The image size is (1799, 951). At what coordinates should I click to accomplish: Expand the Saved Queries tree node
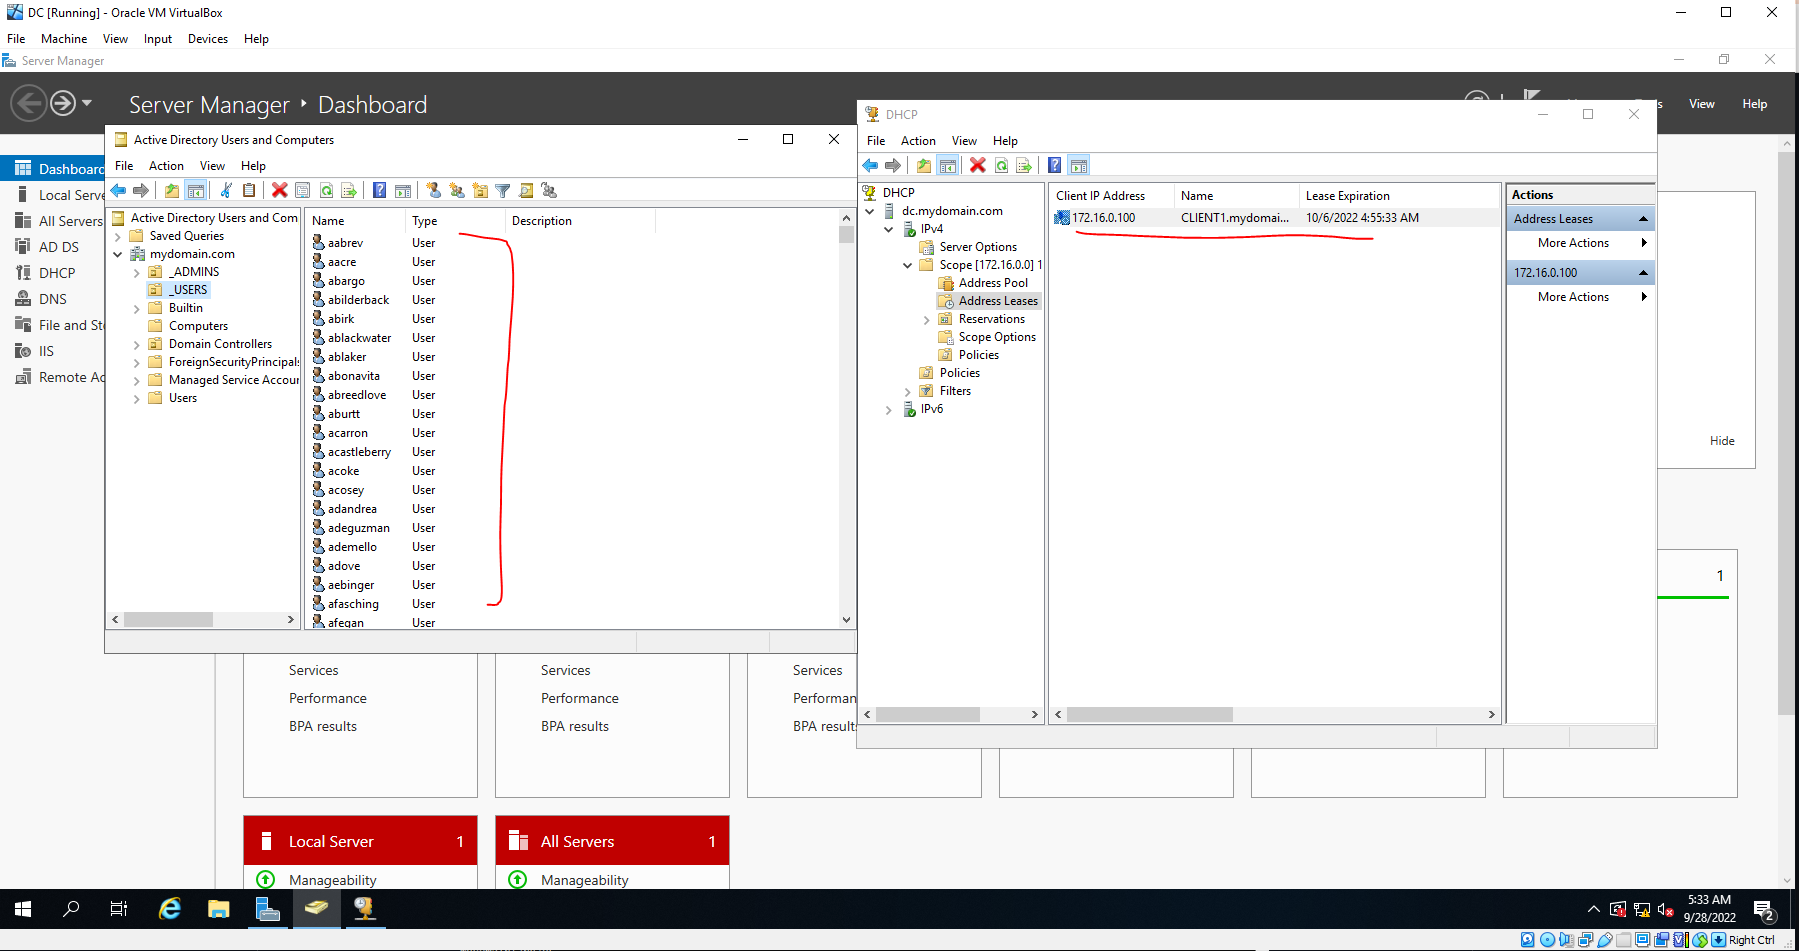point(118,237)
